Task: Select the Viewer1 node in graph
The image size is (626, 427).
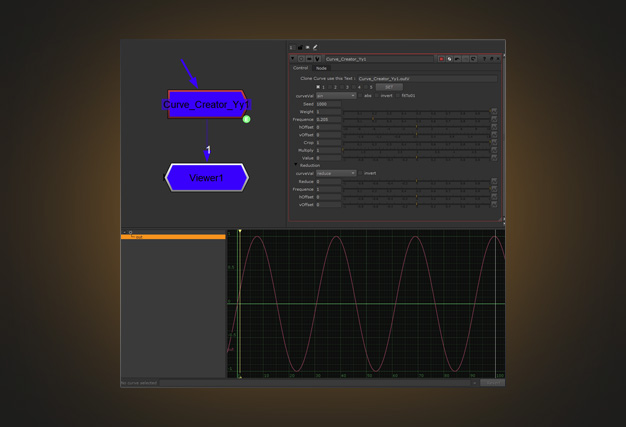Action: click(x=206, y=178)
